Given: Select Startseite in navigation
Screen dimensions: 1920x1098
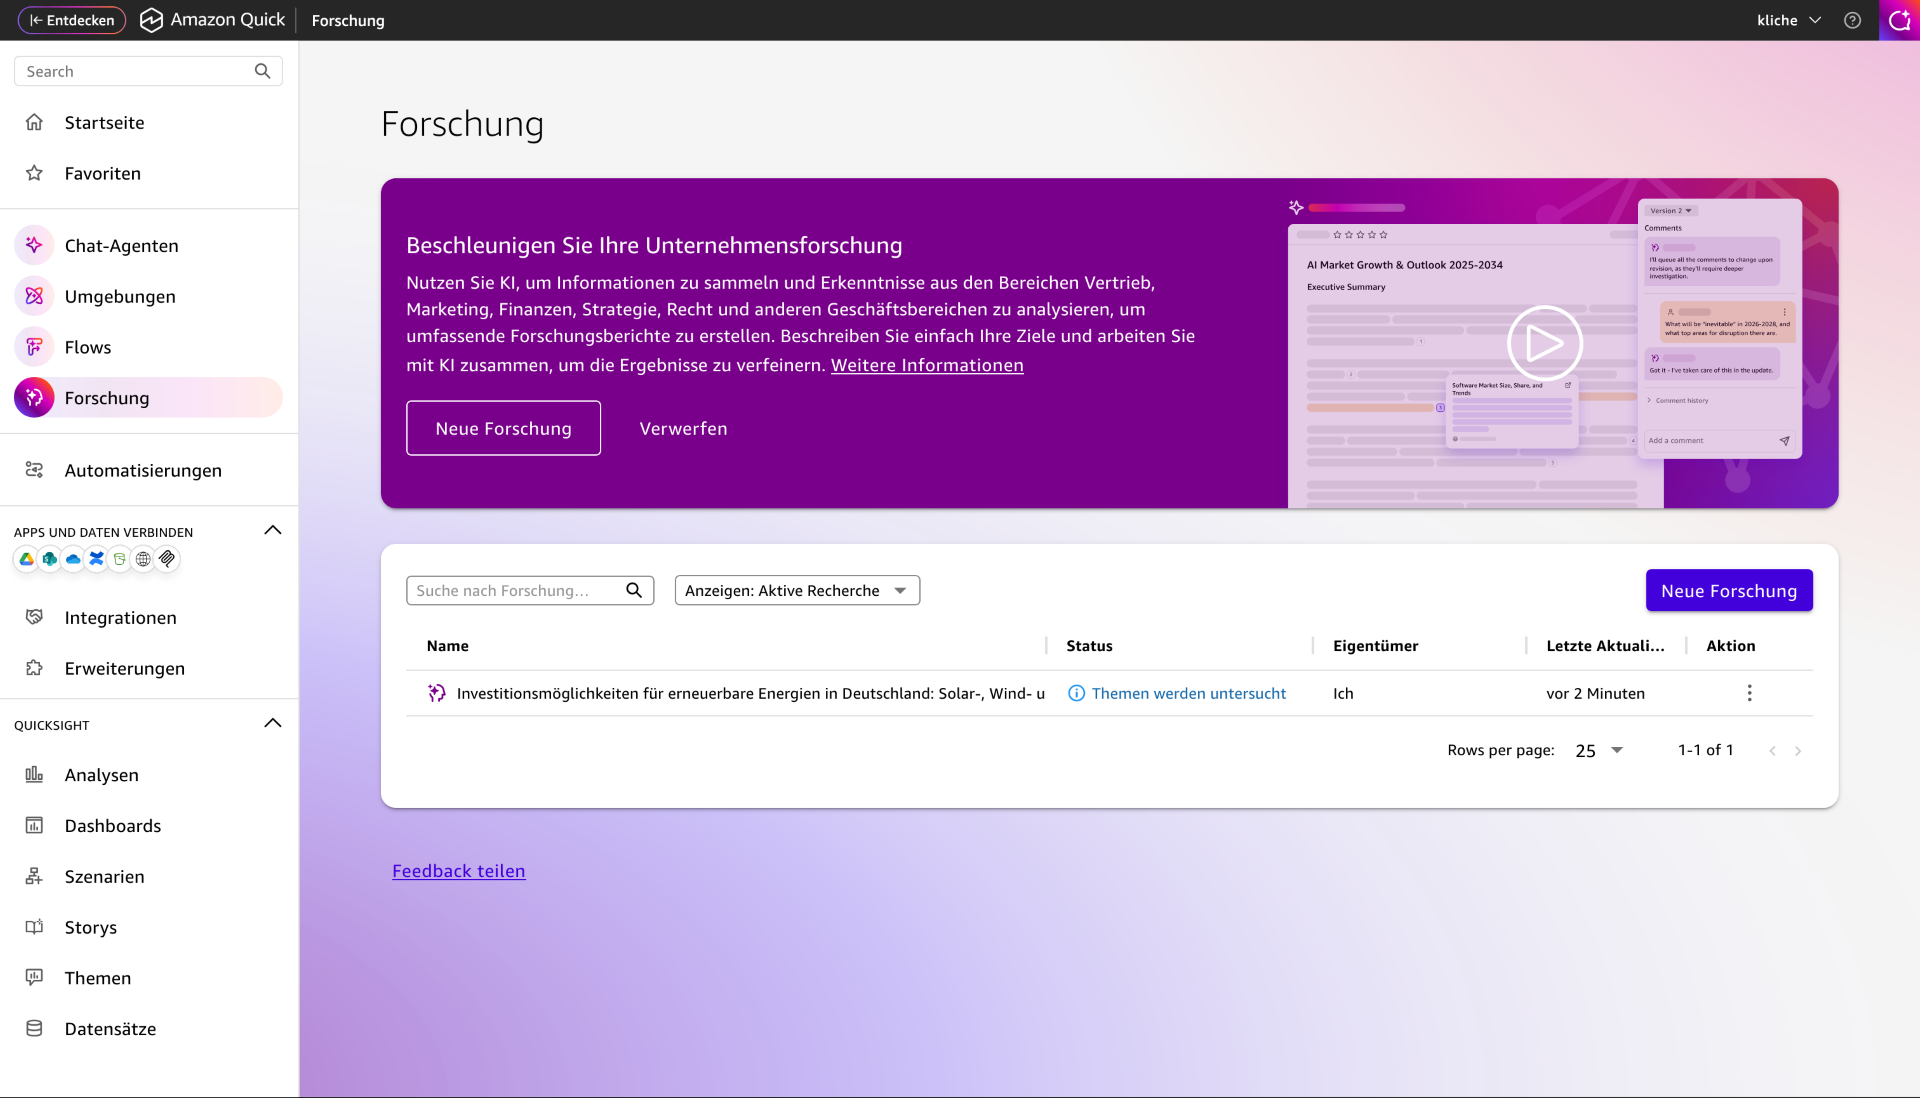Looking at the screenshot, I should click(x=104, y=122).
